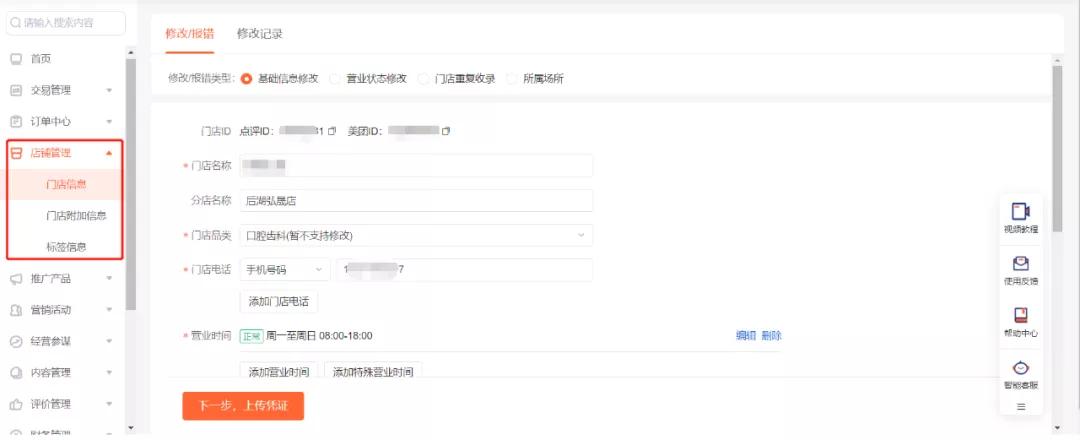Copy the 点评ID with copy icon

point(332,131)
